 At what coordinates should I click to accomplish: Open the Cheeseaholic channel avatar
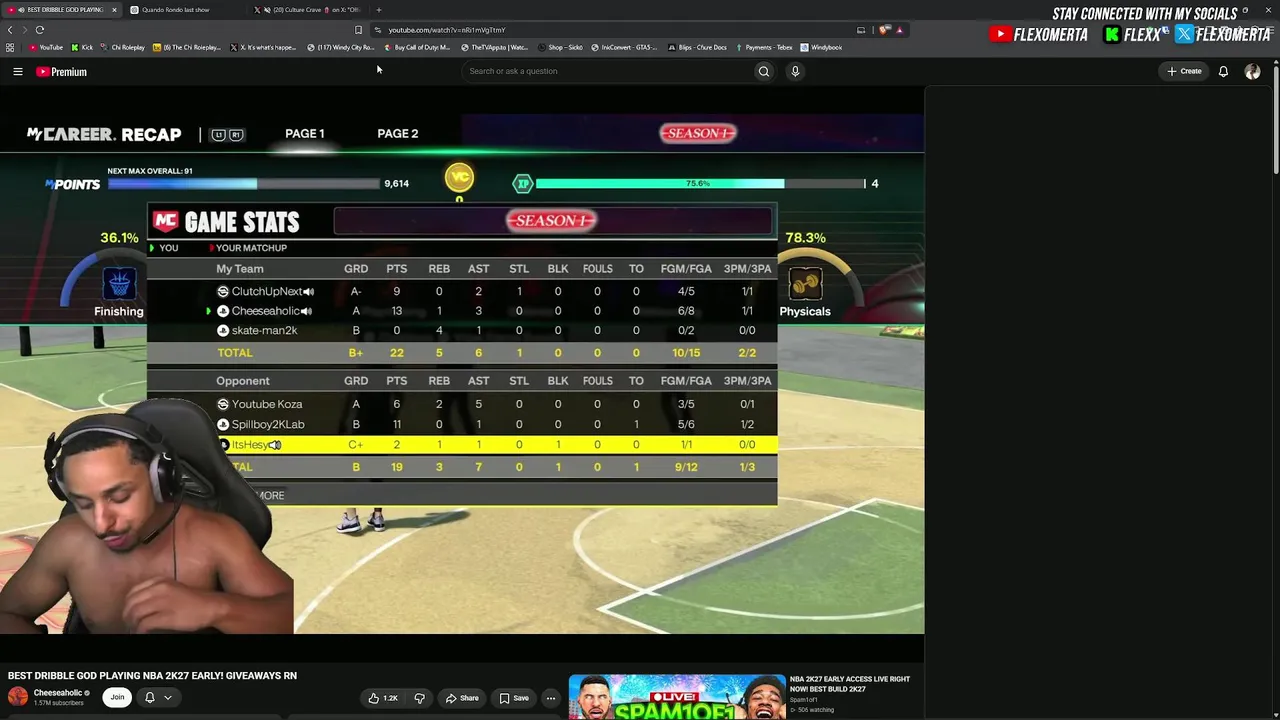pos(18,697)
